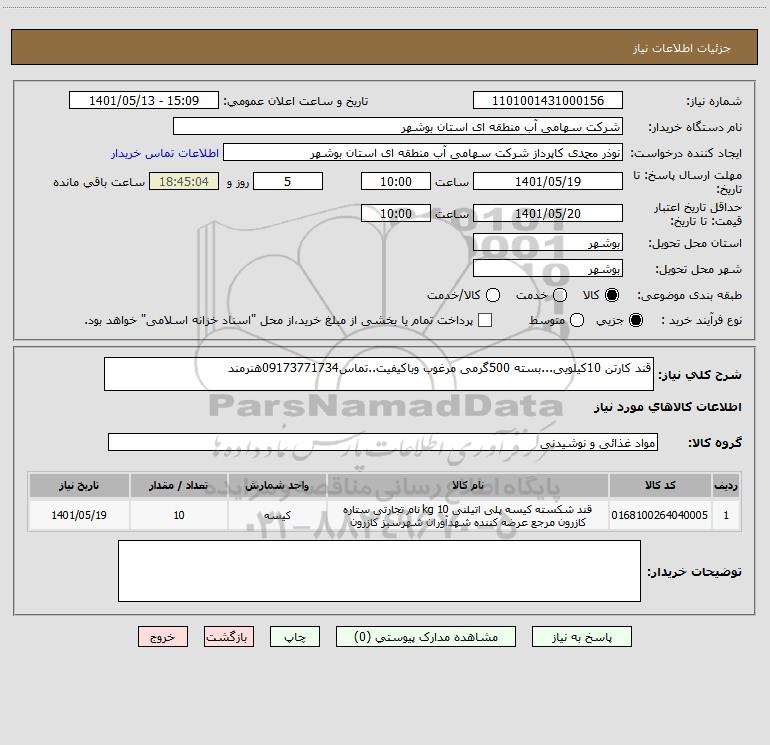Click the days remaining field showing 5
Image resolution: width=770 pixels, height=745 pixels.
[288, 182]
